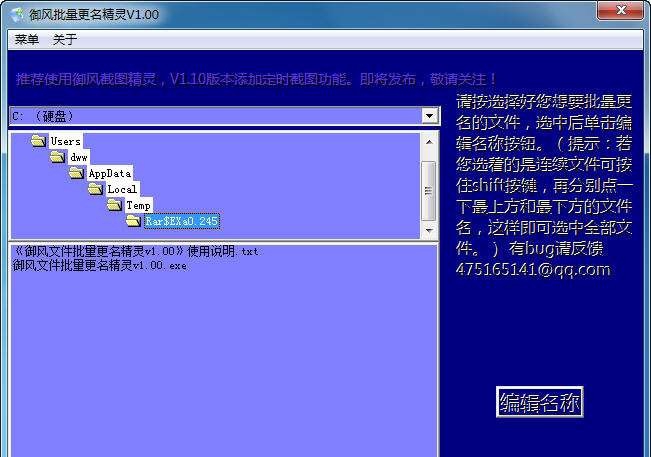The image size is (651, 457).
Task: Click the app icon in the title bar
Action: tap(18, 14)
